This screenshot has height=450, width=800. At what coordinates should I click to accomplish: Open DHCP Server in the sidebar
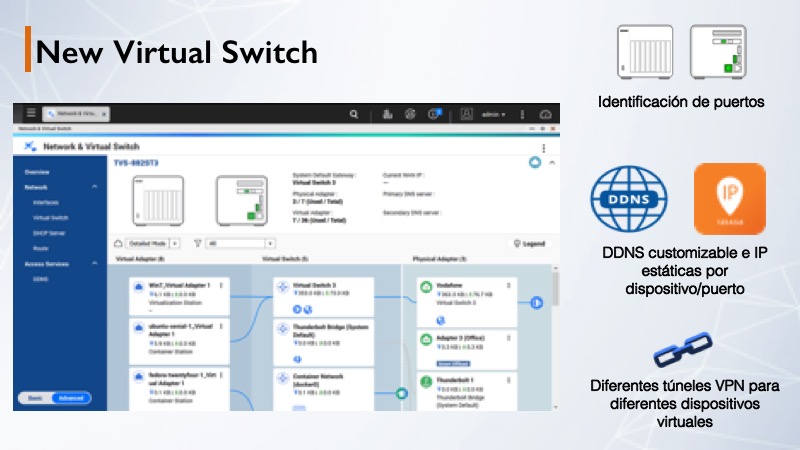click(x=49, y=233)
